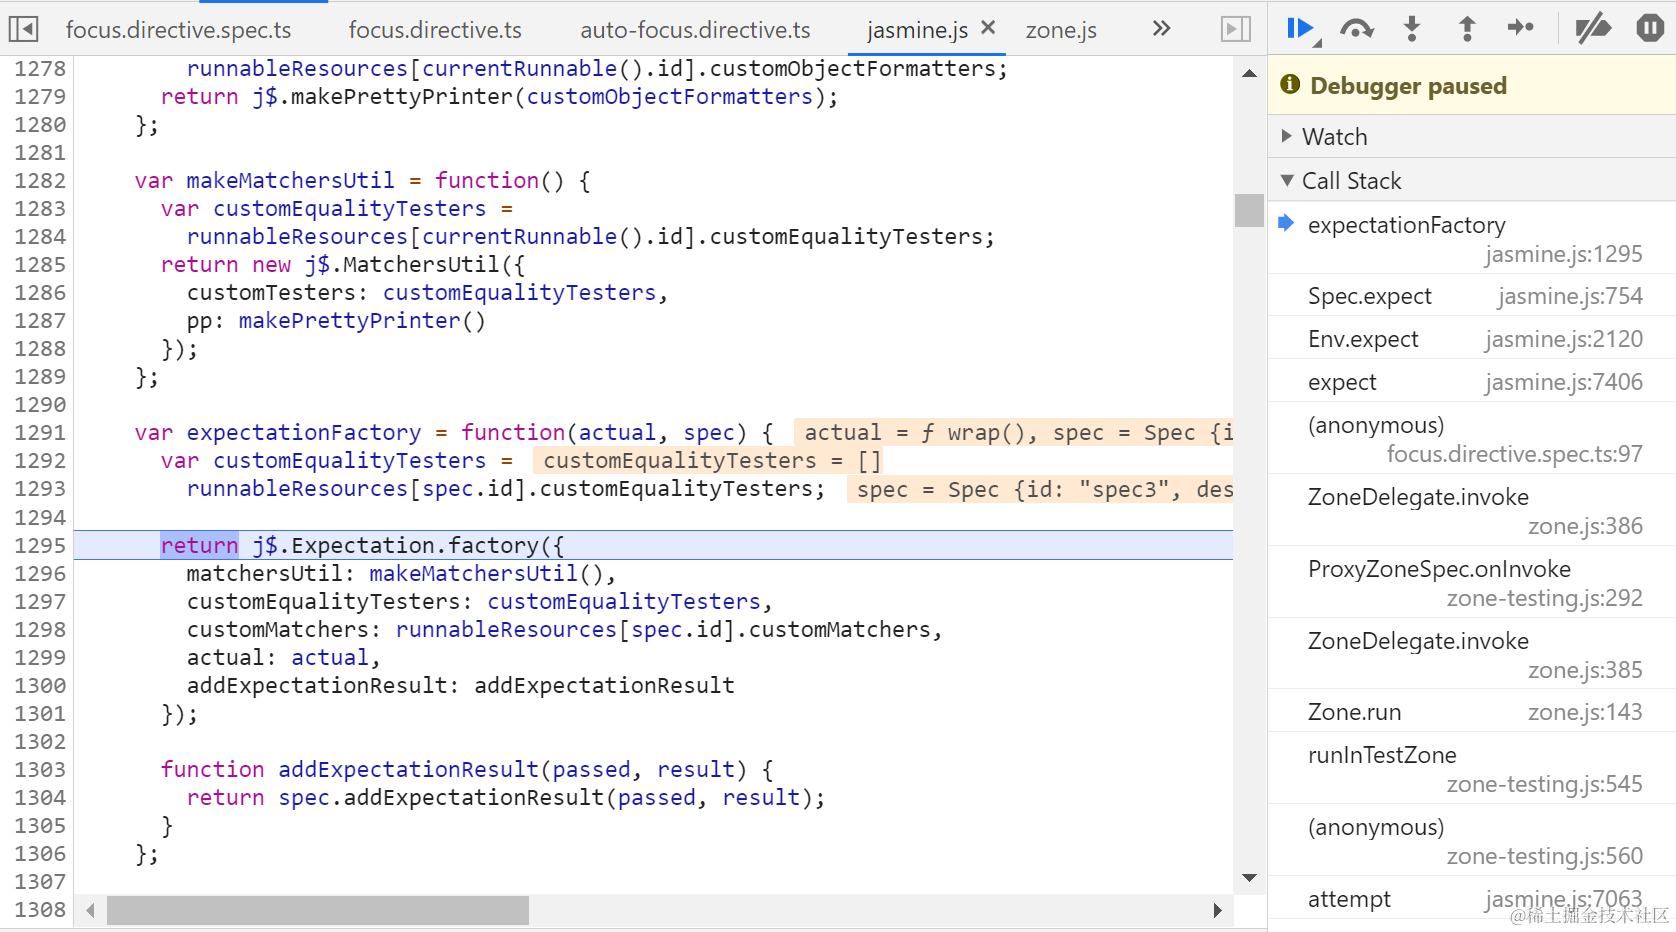Select Zone.run stack frame
Image resolution: width=1676 pixels, height=932 pixels.
tap(1472, 712)
